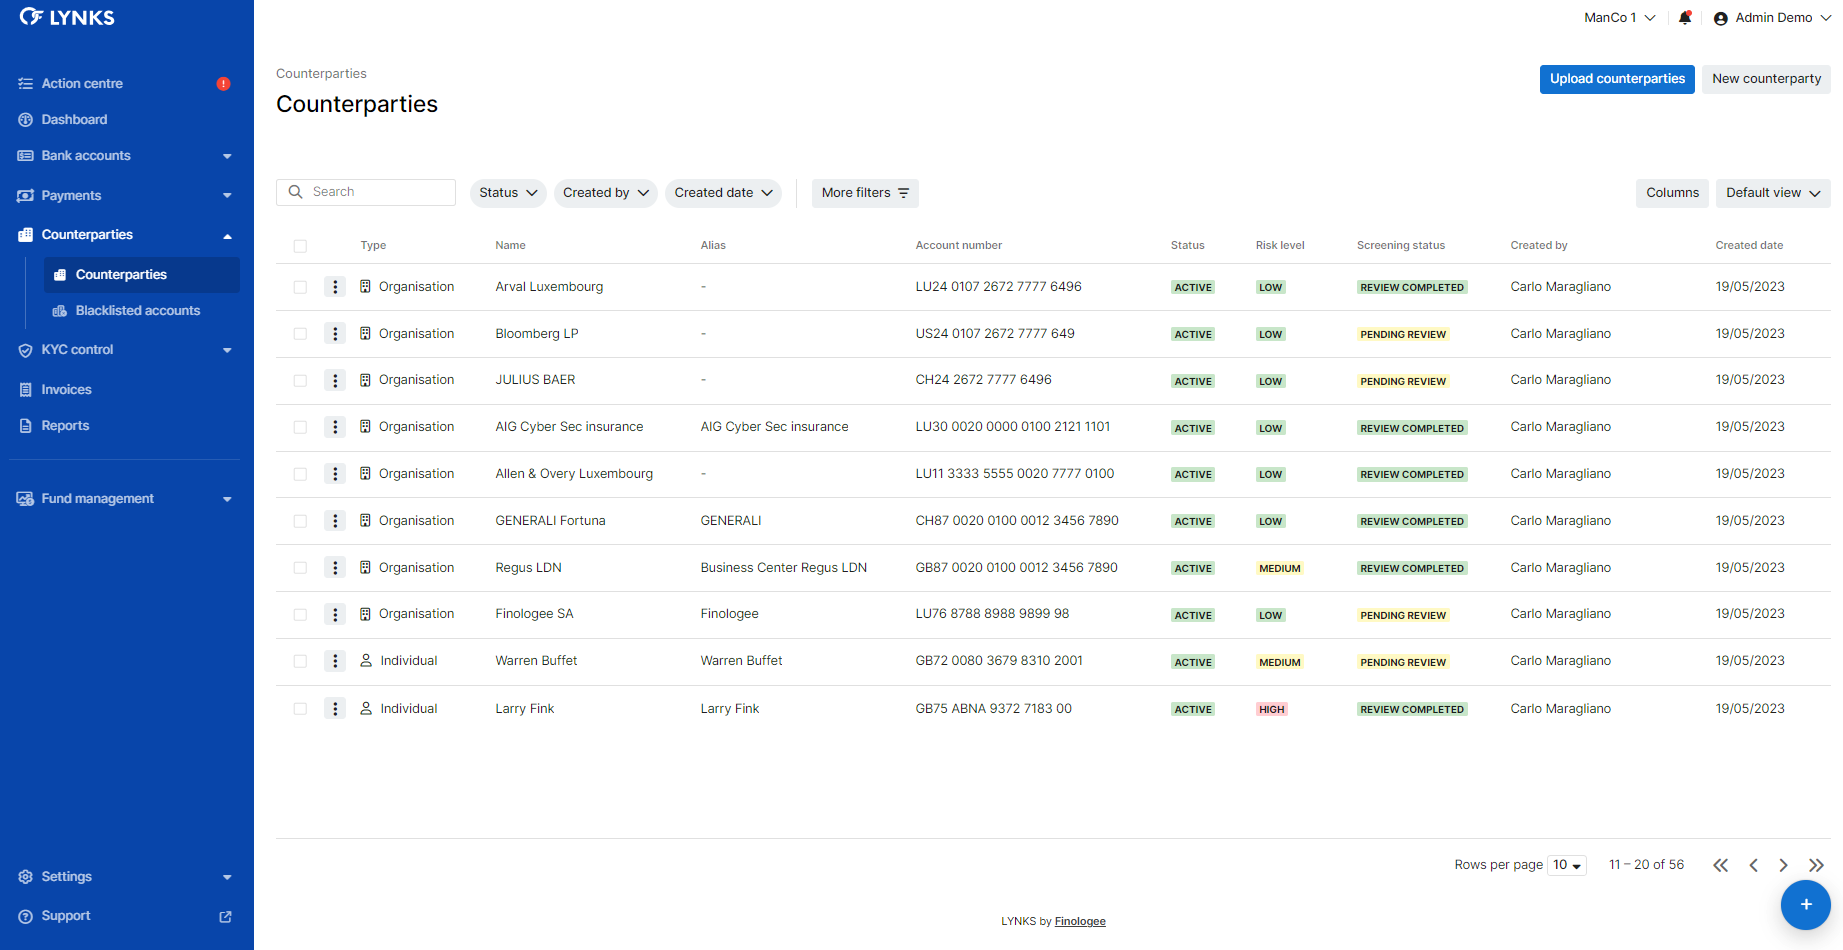Open the Default view dropdown

1773,193
